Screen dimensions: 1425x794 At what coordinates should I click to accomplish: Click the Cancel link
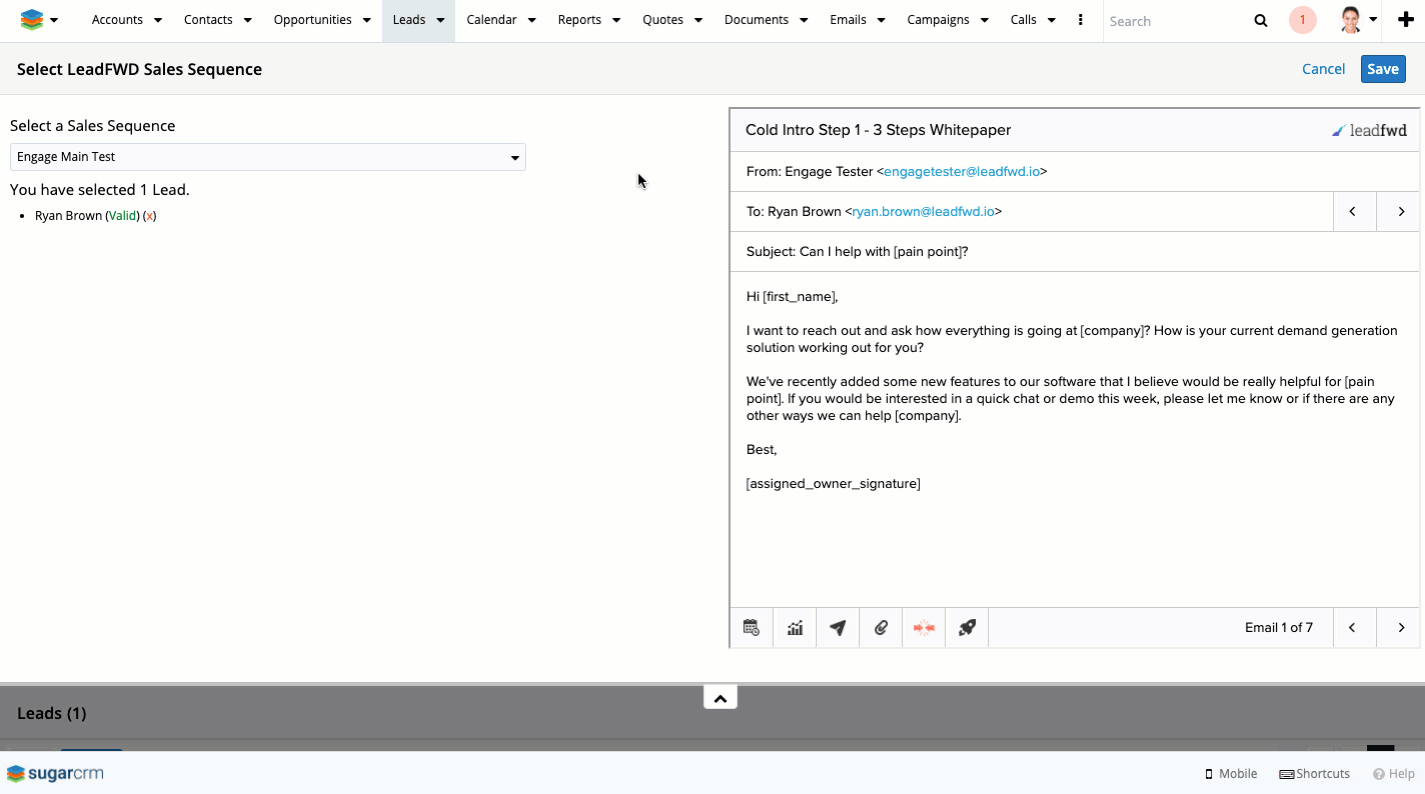(x=1323, y=69)
